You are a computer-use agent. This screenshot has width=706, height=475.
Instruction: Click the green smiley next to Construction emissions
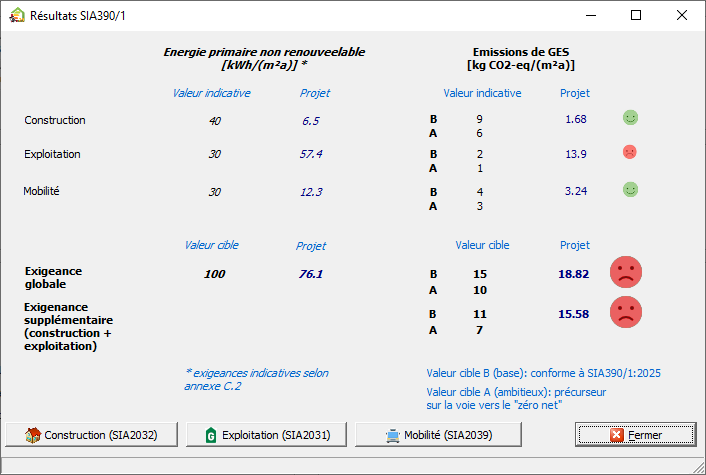point(630,118)
